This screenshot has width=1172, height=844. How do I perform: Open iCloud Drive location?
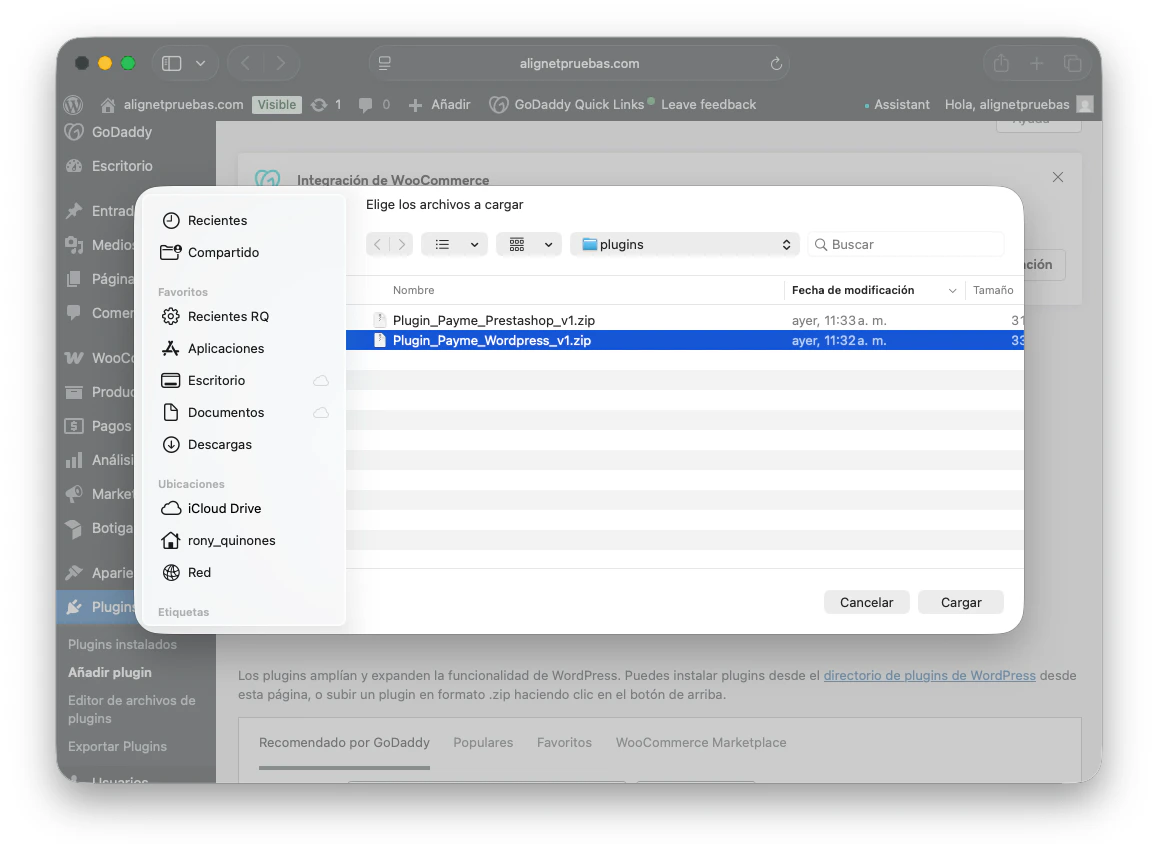click(x=212, y=508)
